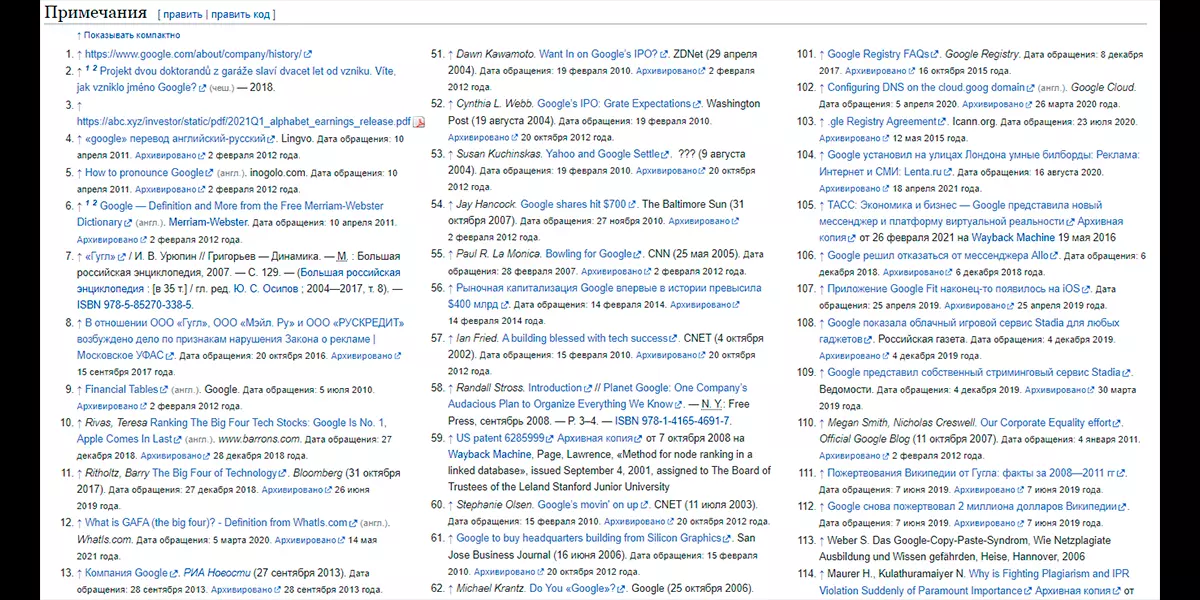This screenshot has height=600, width=1200.
Task: Open 'Рыночная капитализация Google впервые' link
Action: coord(604,296)
